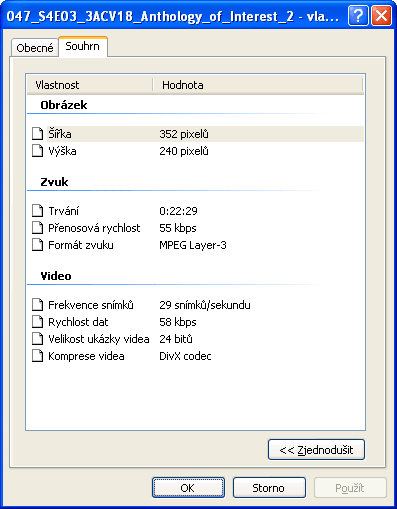Close the properties dialog window
The image size is (397, 509).
[381, 15]
